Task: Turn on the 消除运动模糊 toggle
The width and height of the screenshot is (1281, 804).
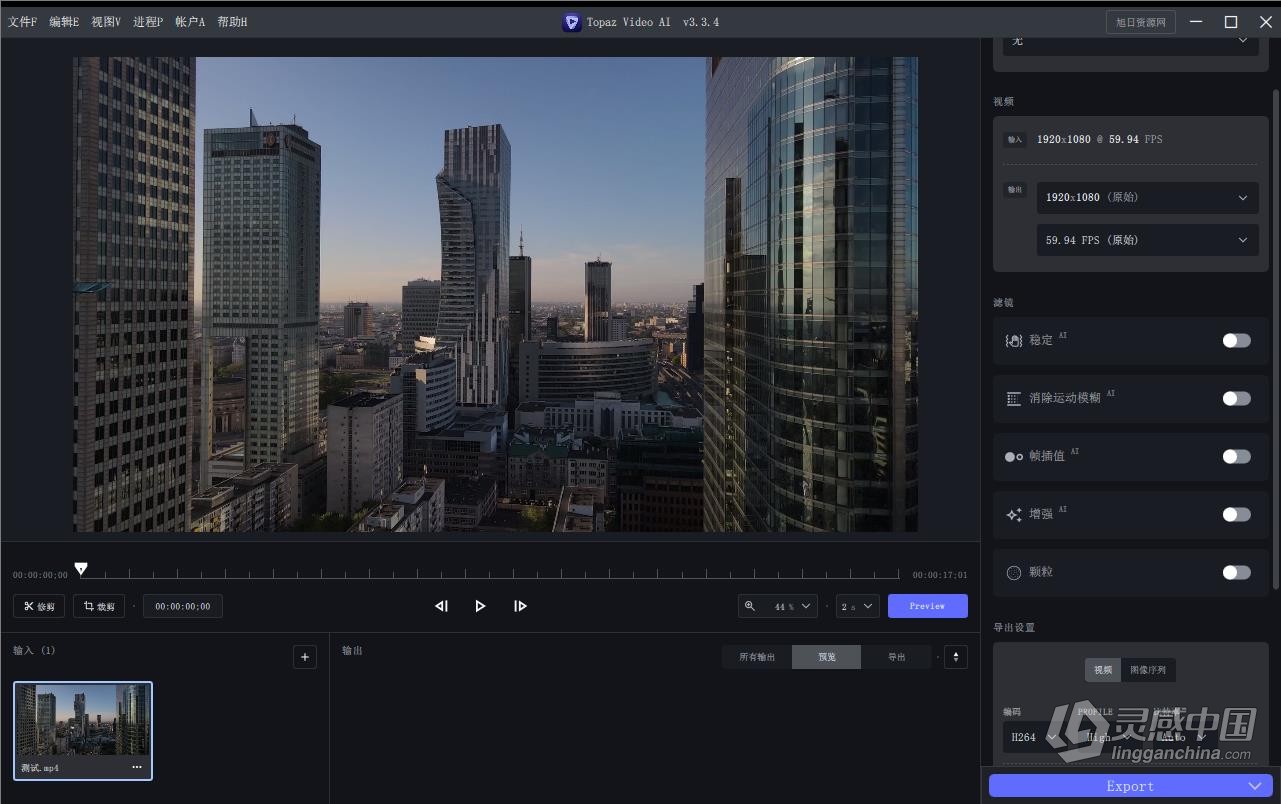Action: pyautogui.click(x=1236, y=398)
